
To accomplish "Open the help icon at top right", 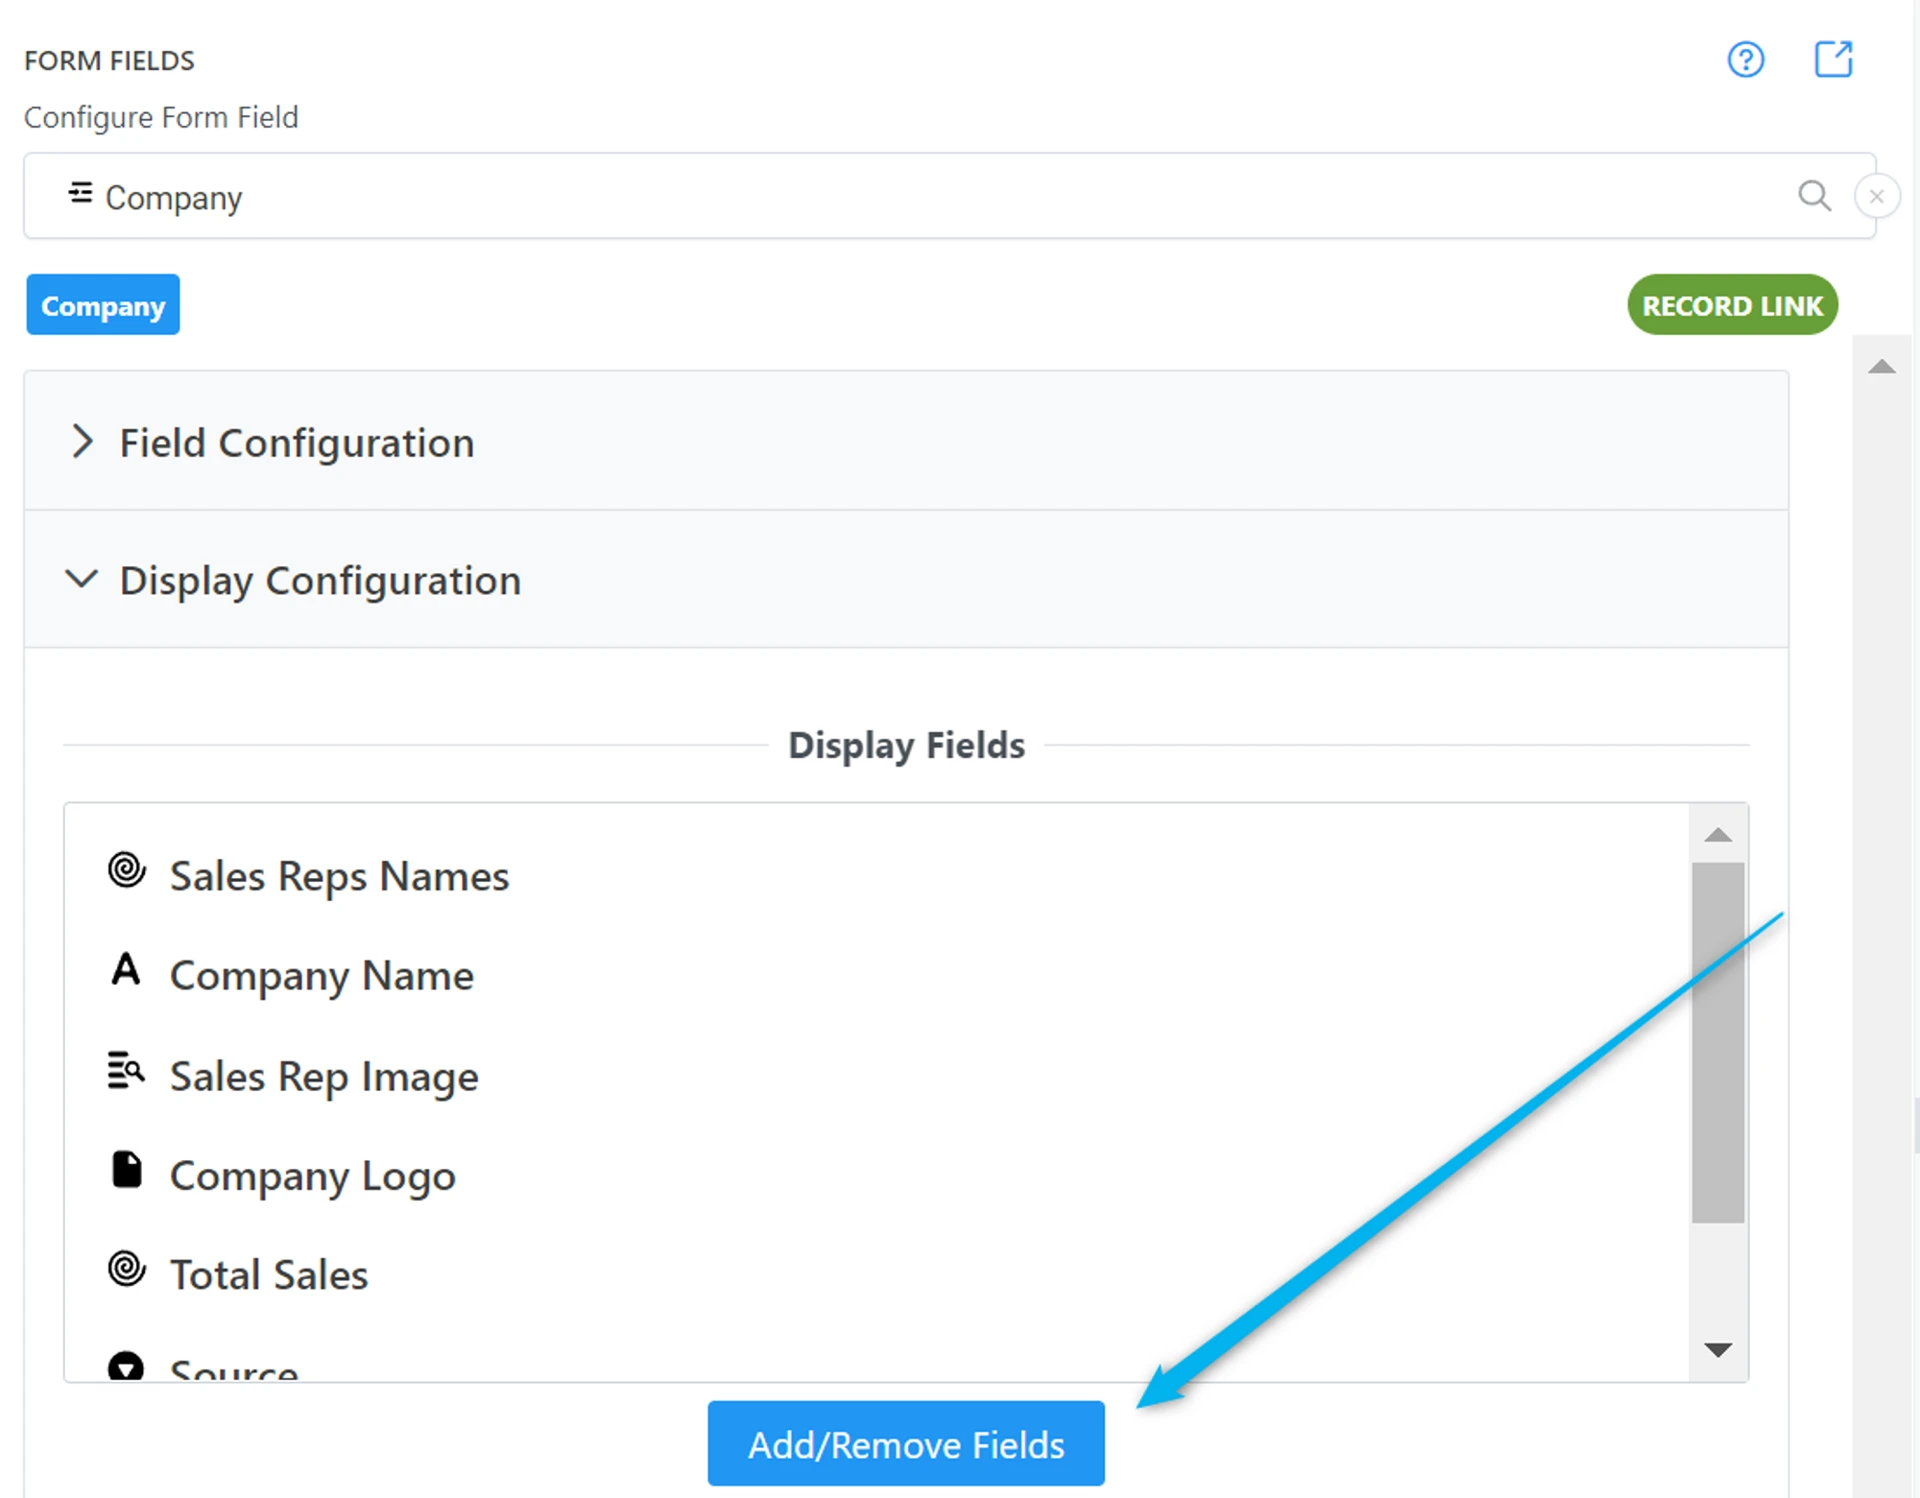I will point(1746,60).
